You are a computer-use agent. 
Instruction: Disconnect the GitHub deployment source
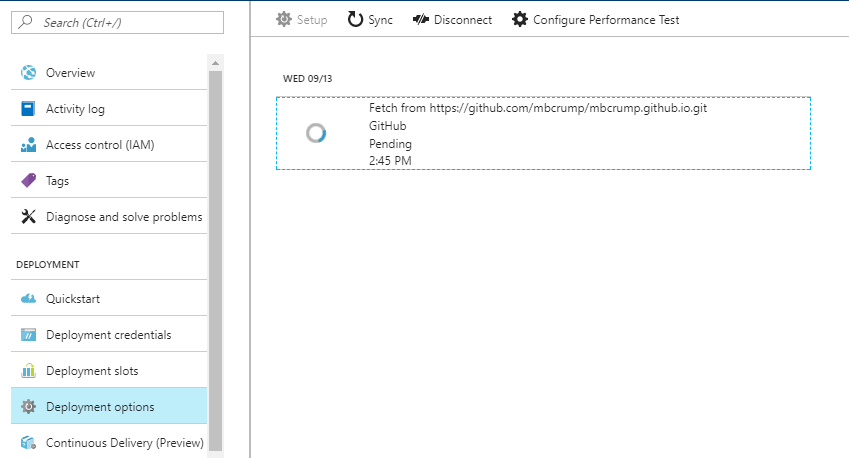pyautogui.click(x=452, y=20)
